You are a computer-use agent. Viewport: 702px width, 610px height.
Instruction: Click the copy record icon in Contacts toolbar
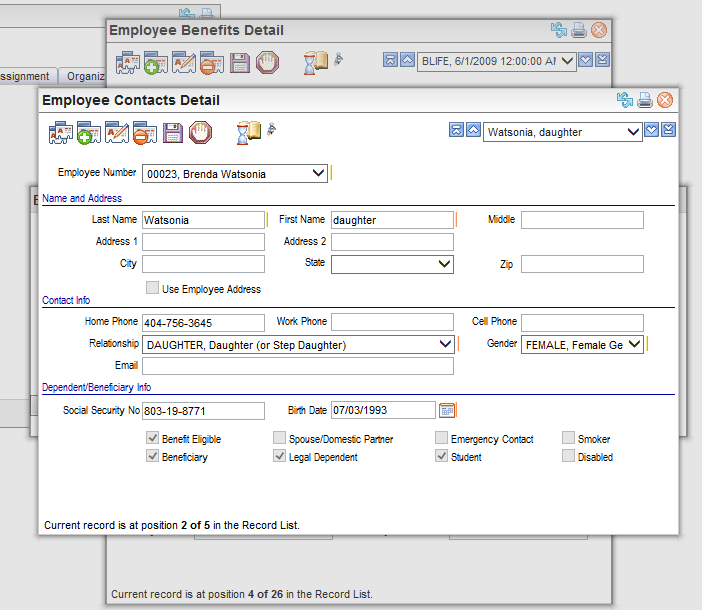coord(60,132)
